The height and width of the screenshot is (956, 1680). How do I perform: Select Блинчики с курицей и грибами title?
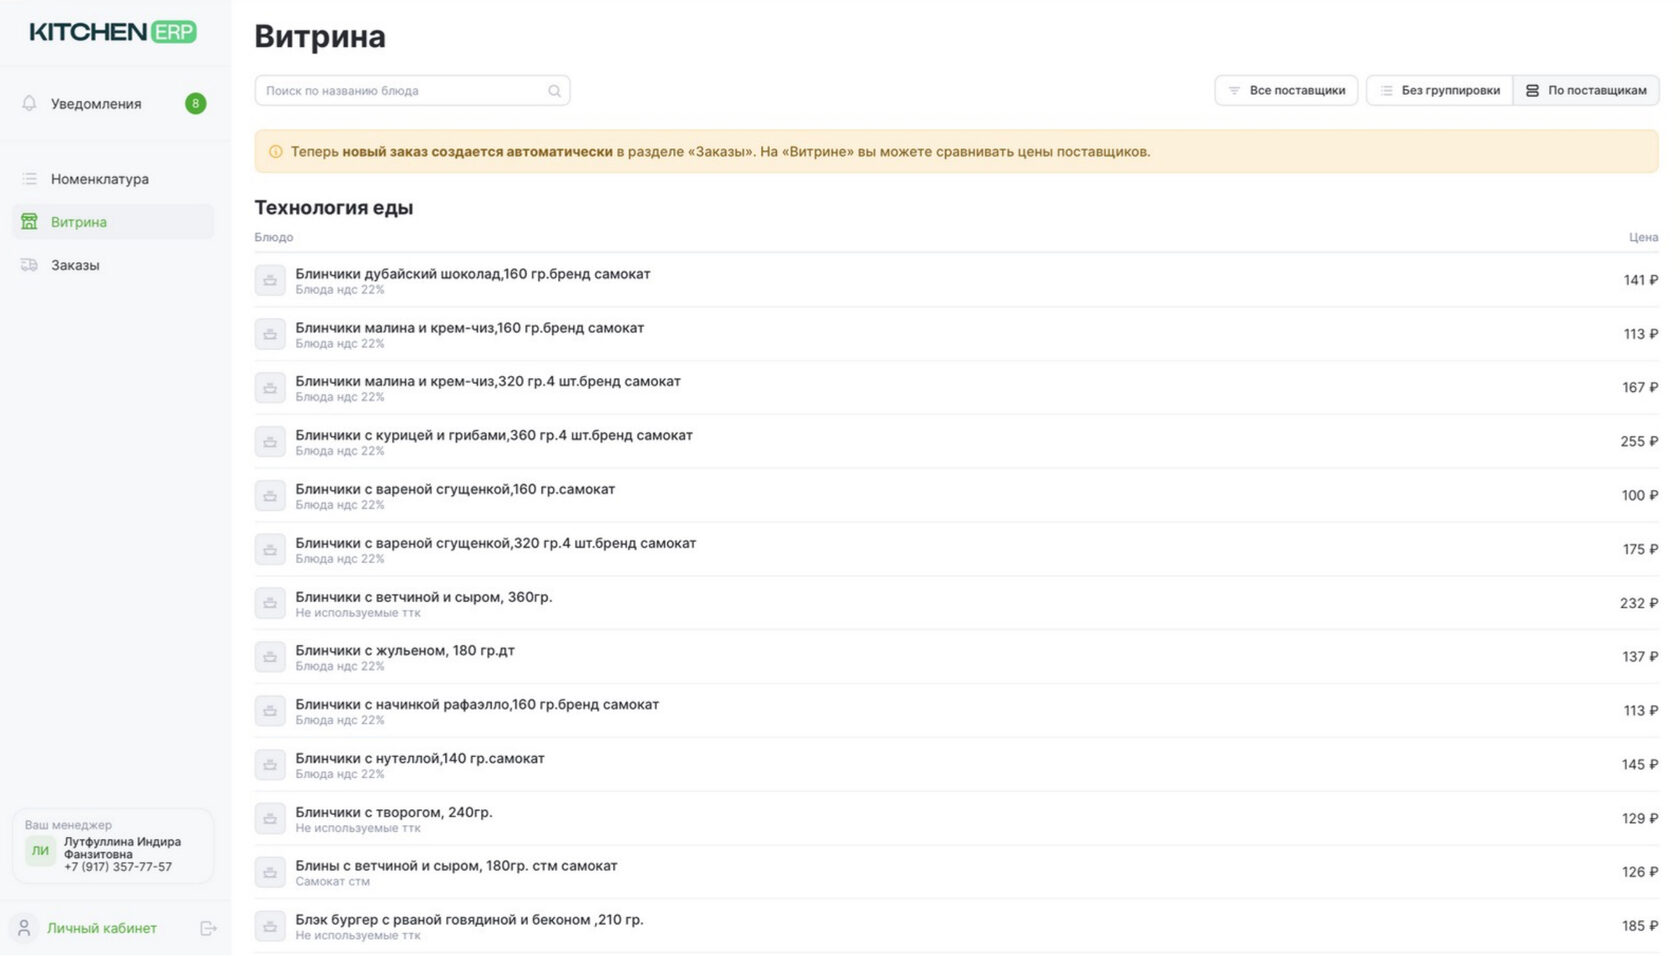pos(494,436)
